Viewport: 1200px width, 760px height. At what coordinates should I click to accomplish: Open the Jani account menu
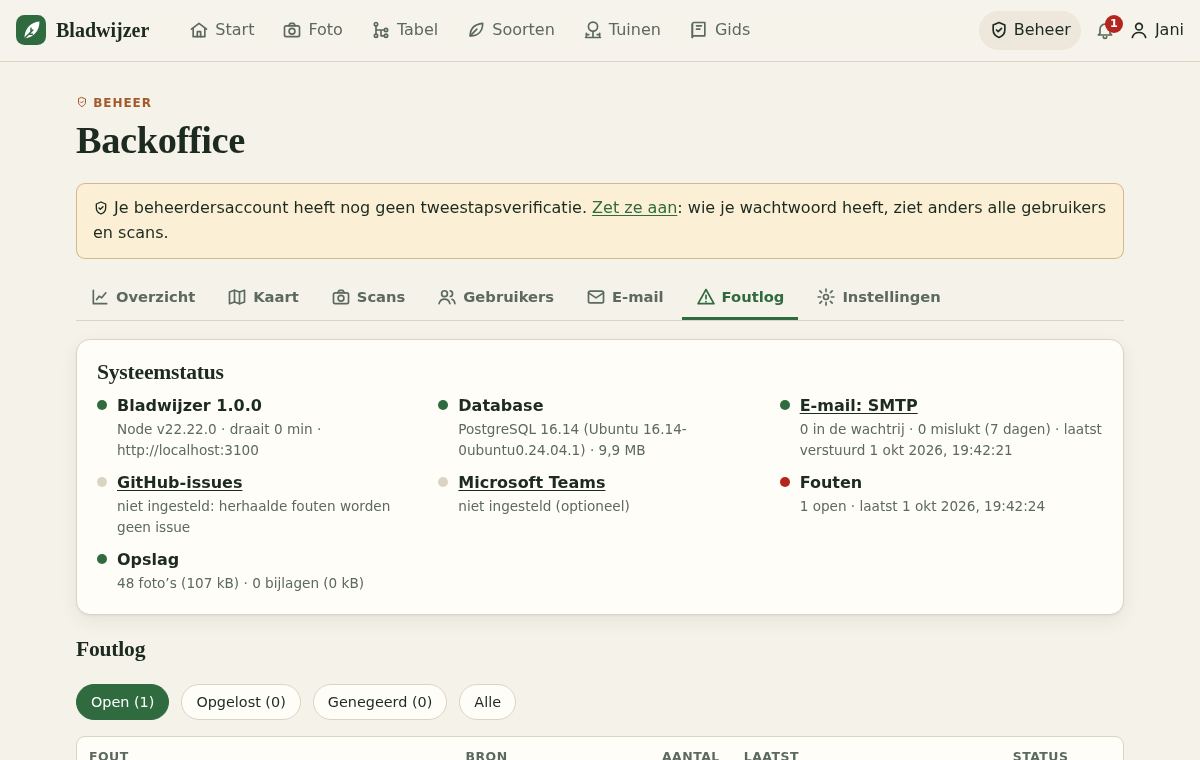(1157, 30)
